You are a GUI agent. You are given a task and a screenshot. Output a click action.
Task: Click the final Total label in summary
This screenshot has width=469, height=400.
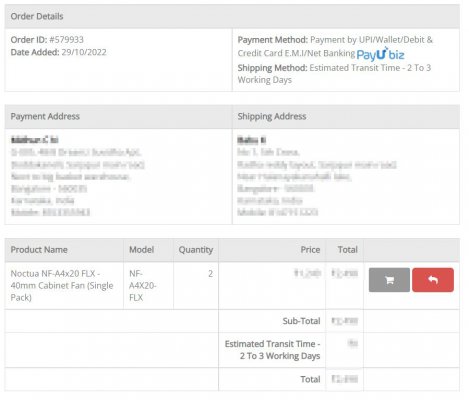click(310, 379)
